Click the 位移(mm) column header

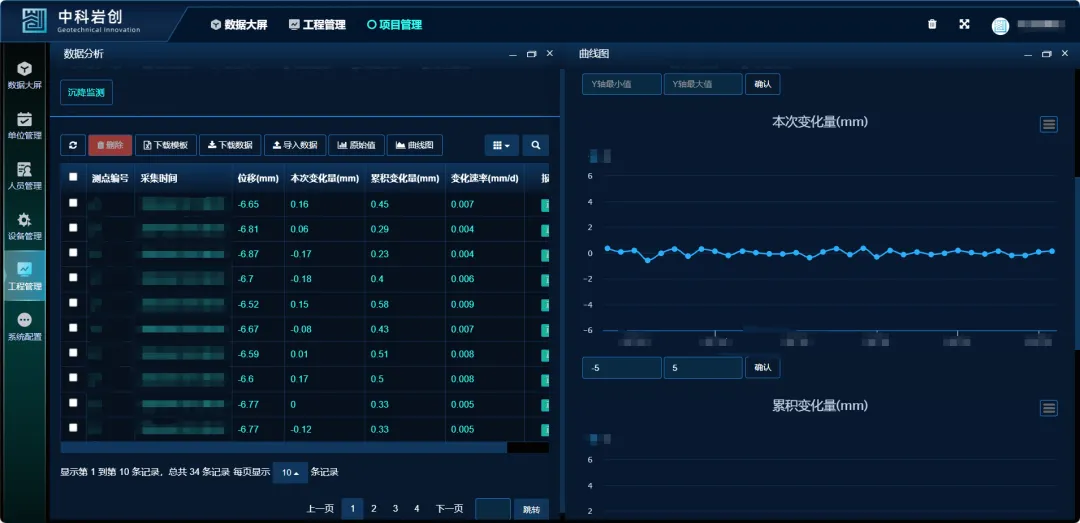tap(258, 178)
